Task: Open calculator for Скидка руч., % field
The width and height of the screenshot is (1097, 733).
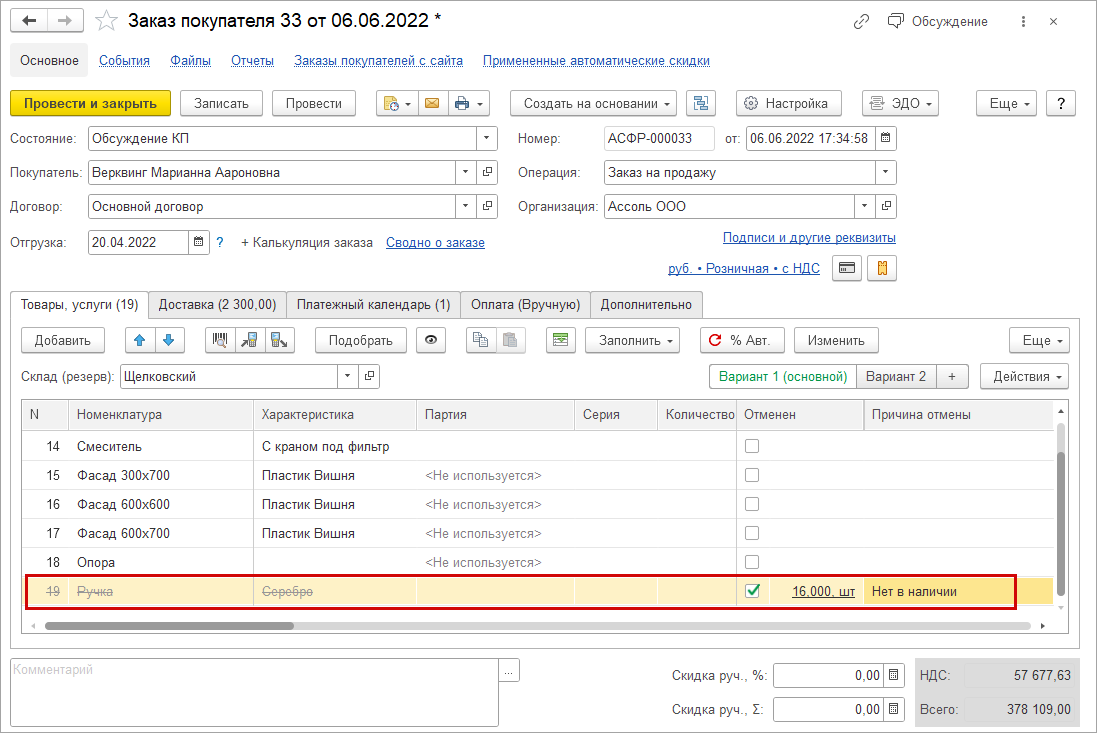Action: tap(893, 675)
